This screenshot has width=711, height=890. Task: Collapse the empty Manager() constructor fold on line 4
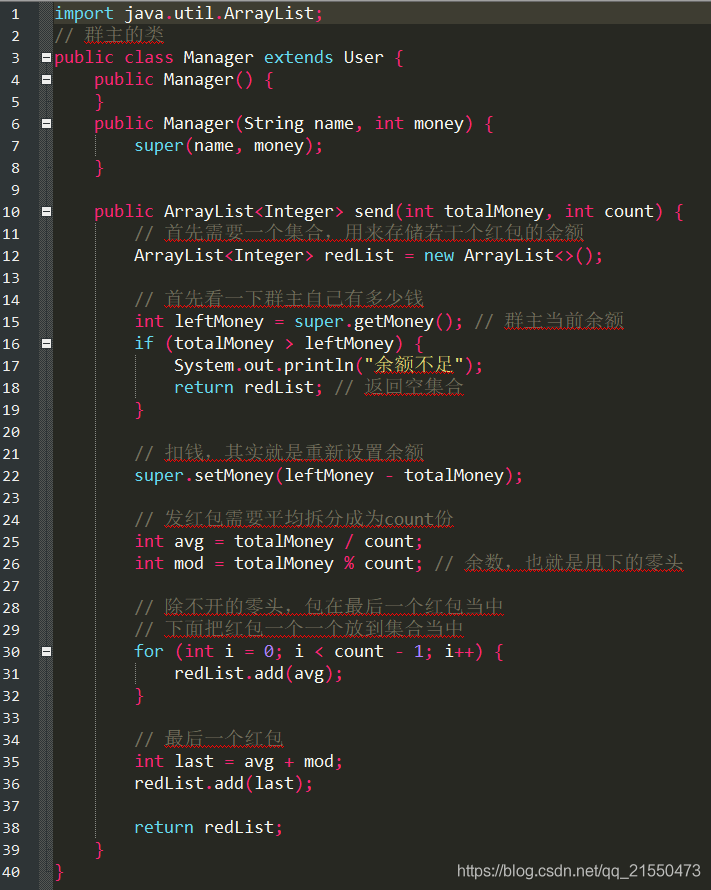click(x=47, y=79)
